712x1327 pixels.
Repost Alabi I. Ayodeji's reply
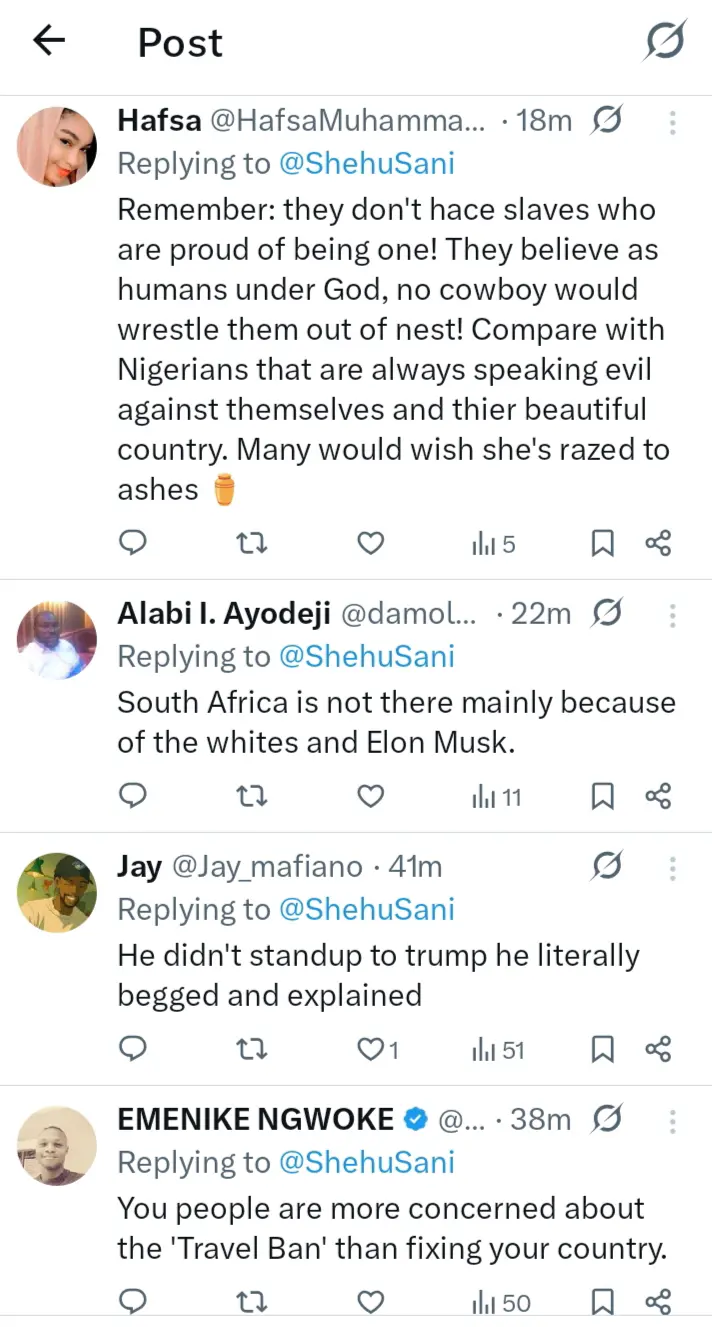click(x=251, y=796)
